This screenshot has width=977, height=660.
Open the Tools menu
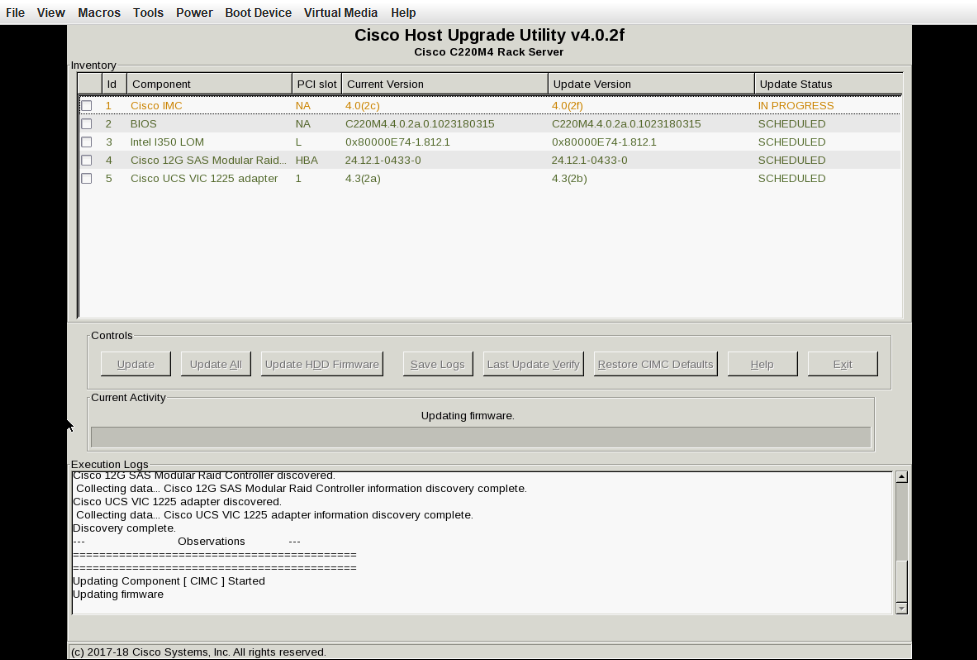point(148,12)
